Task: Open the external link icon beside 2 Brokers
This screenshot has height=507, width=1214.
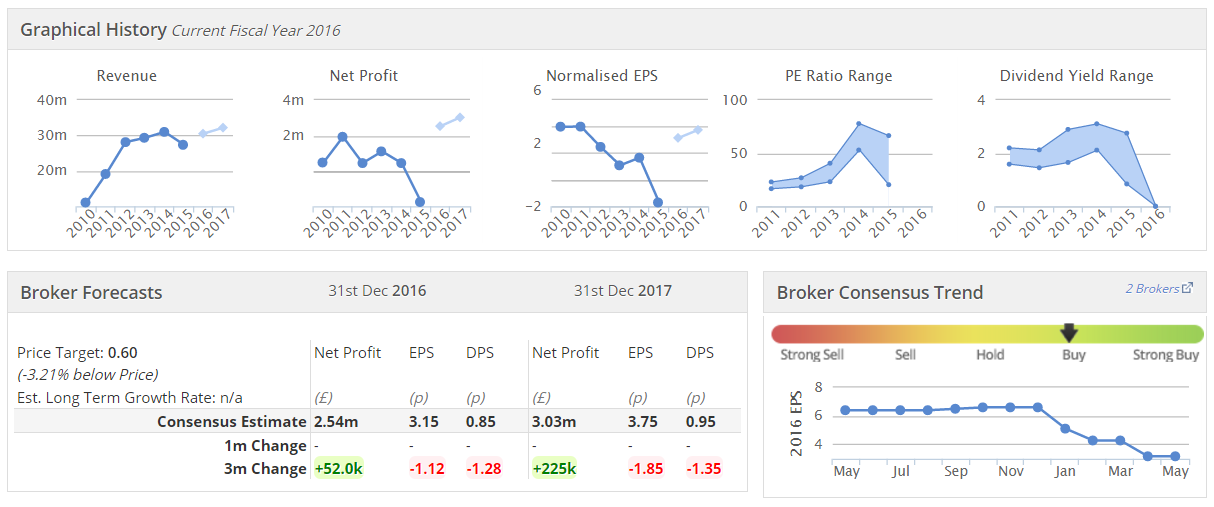Action: point(1187,289)
